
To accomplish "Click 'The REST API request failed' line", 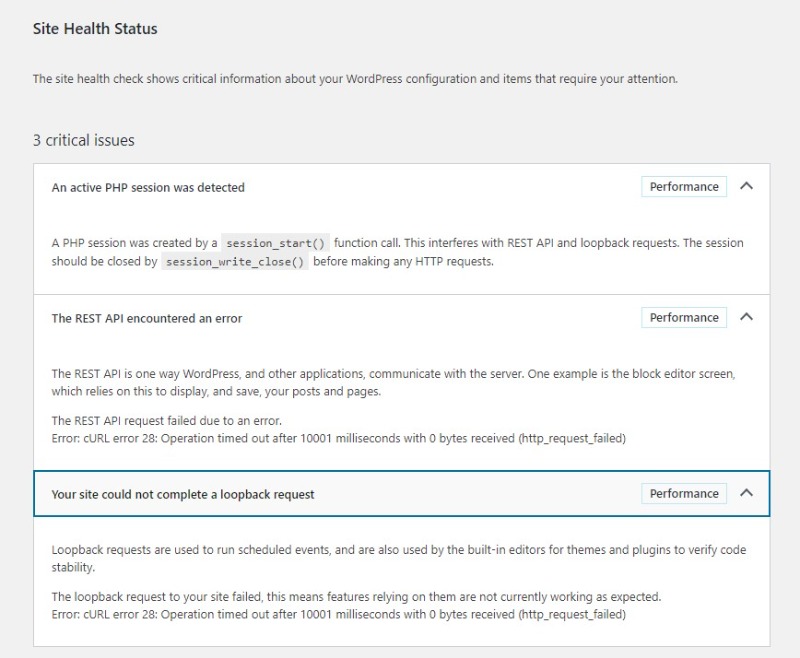I will 166,421.
